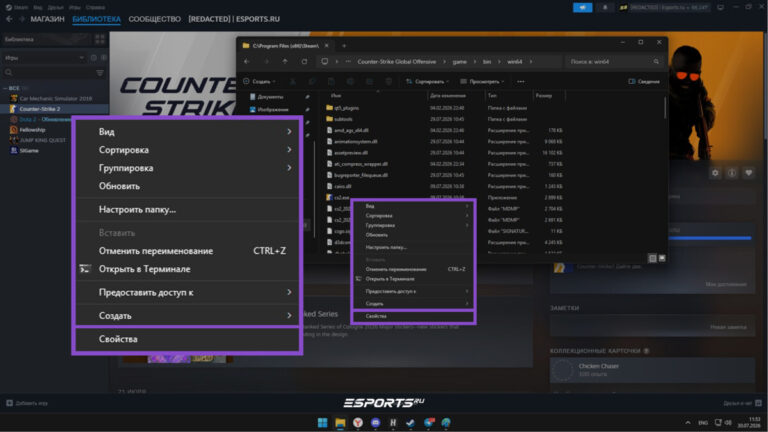768x432 pixels.
Task: Click the delete trash icon in Explorer toolbar
Action: click(388, 81)
